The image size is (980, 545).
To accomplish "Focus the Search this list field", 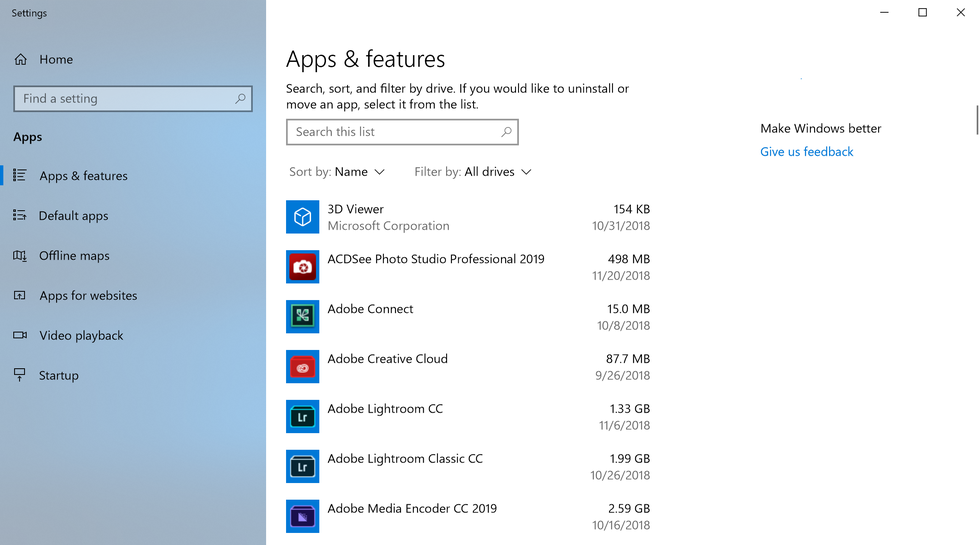I will pyautogui.click(x=402, y=132).
